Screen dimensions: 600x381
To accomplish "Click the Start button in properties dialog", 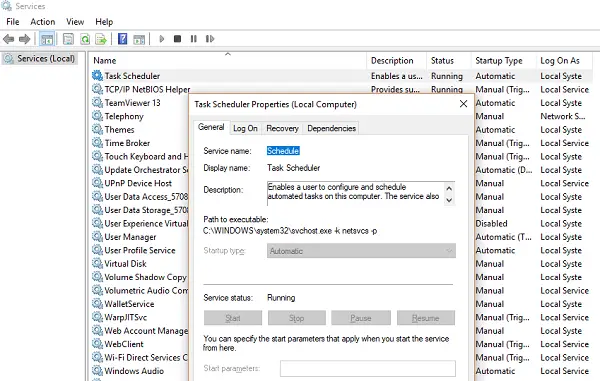I will 233,318.
